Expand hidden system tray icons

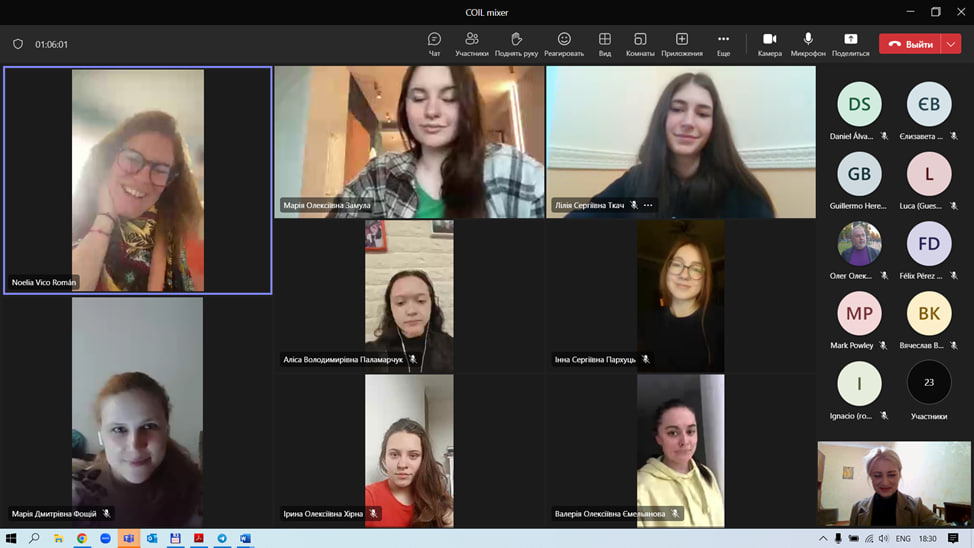point(823,539)
